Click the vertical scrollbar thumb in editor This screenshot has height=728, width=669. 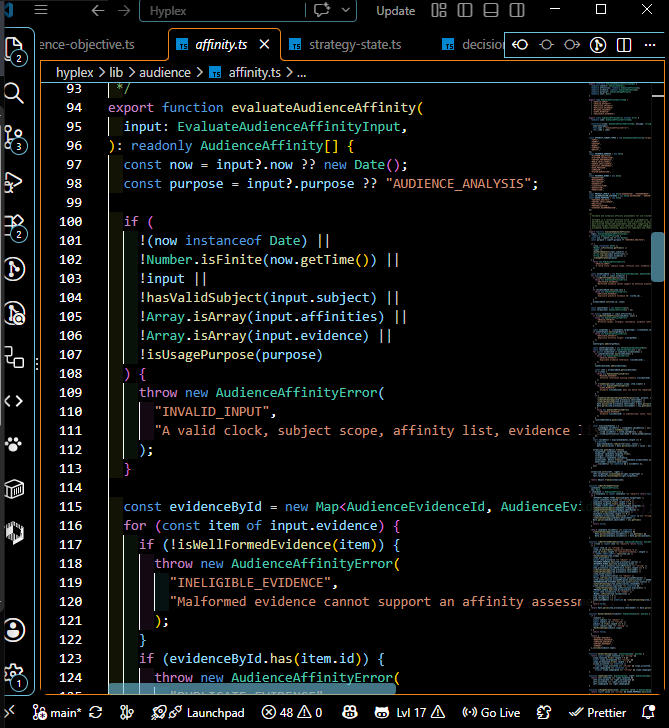(x=657, y=257)
